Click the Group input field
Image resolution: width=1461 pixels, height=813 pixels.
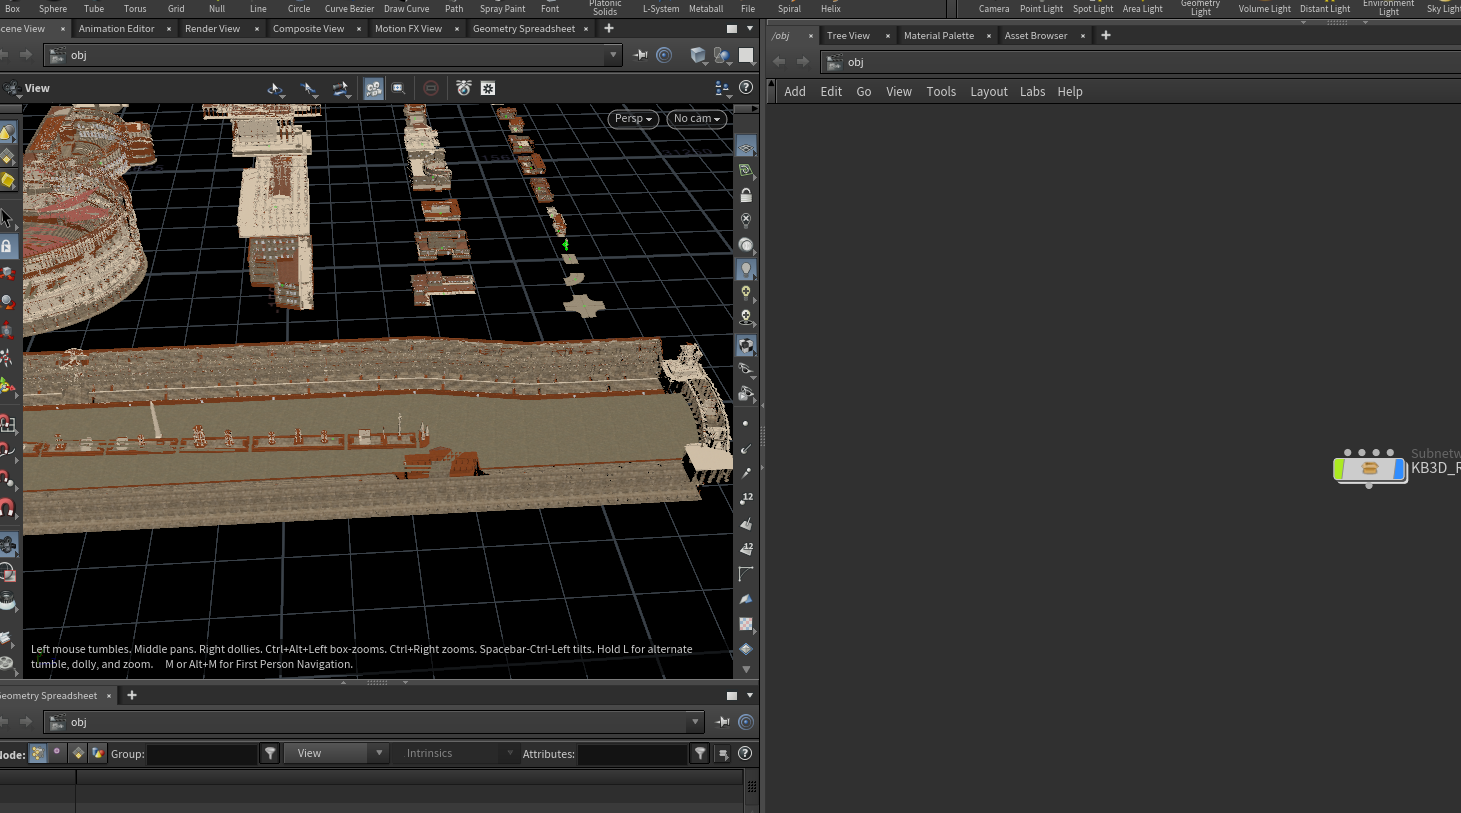click(x=202, y=754)
